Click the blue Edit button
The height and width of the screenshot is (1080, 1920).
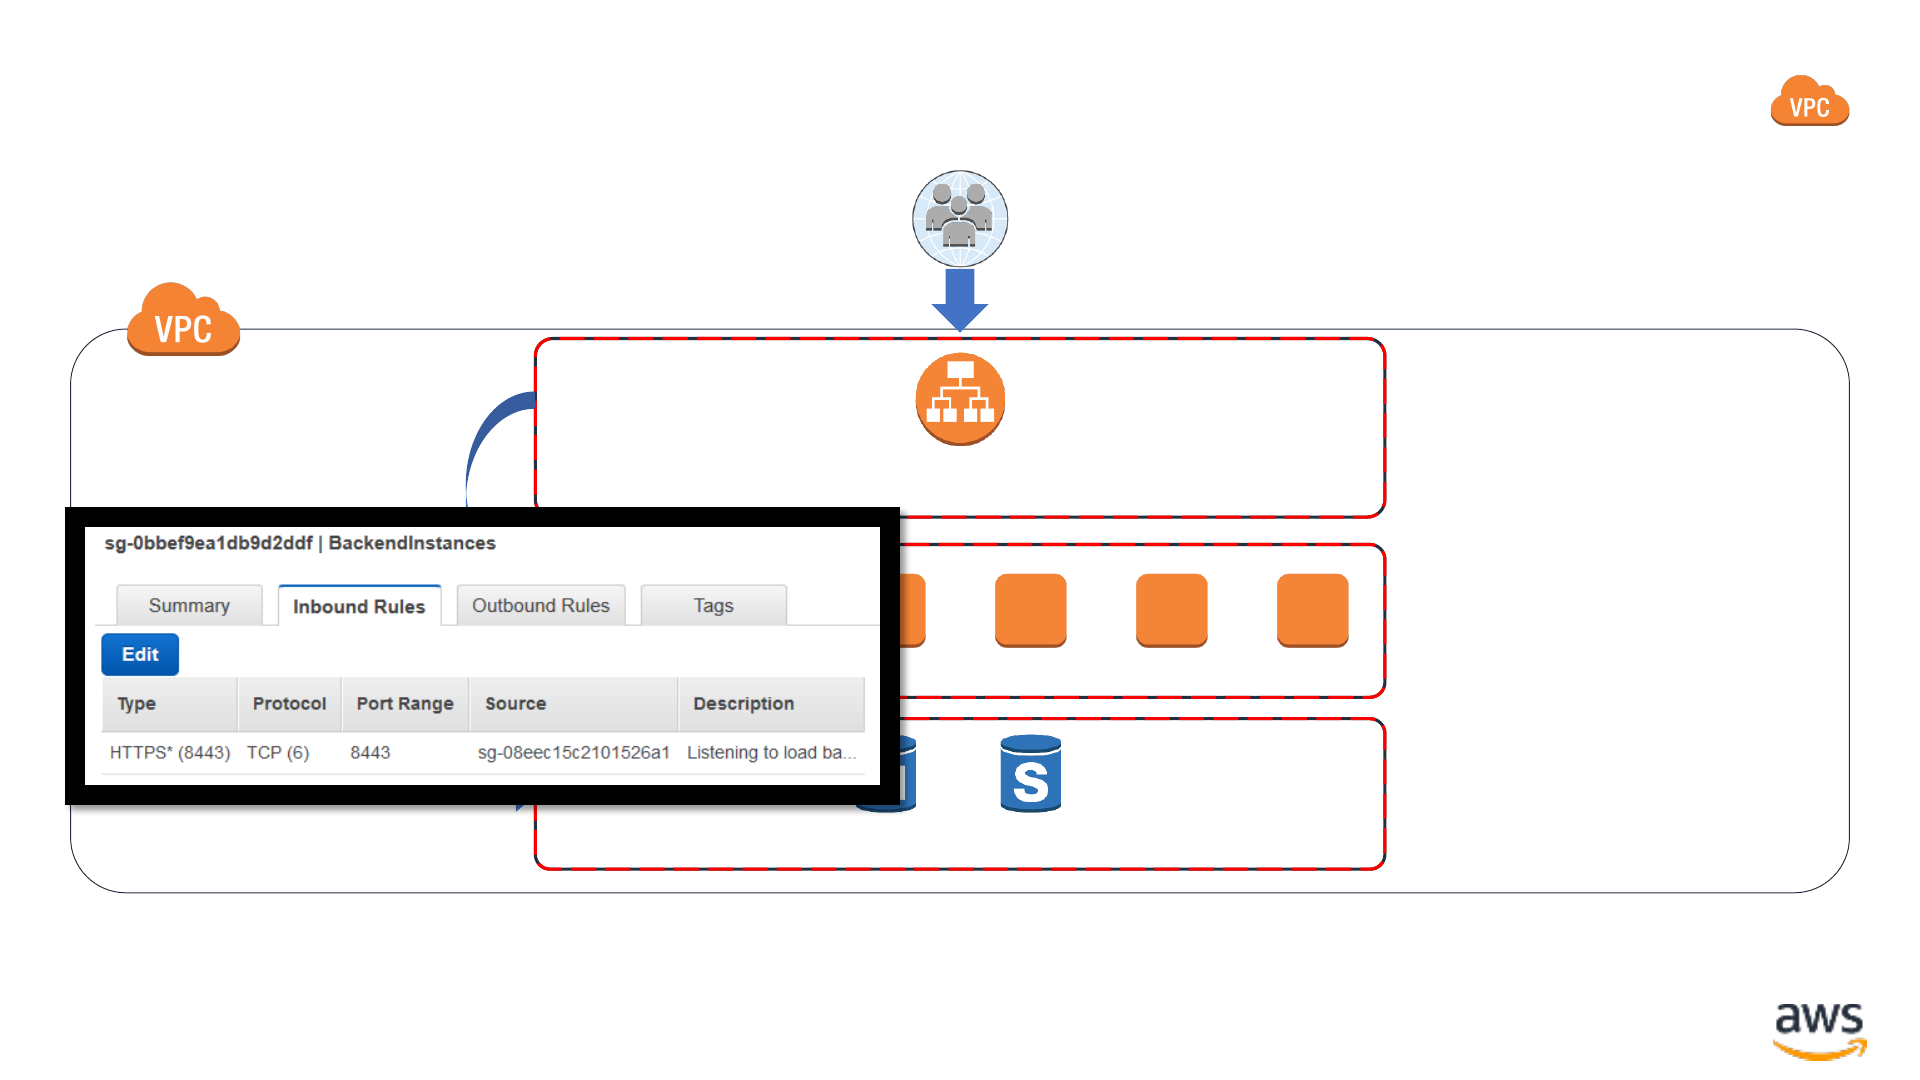(140, 654)
